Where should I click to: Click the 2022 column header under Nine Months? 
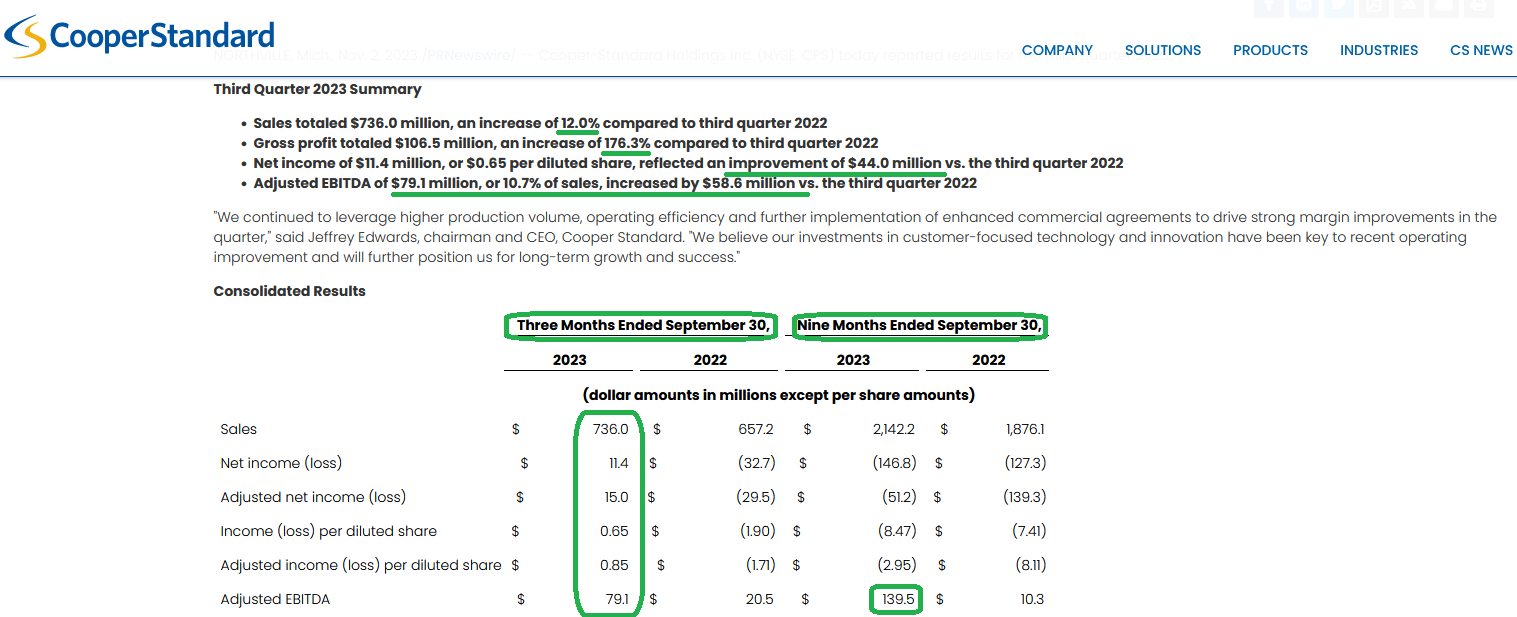tap(989, 360)
